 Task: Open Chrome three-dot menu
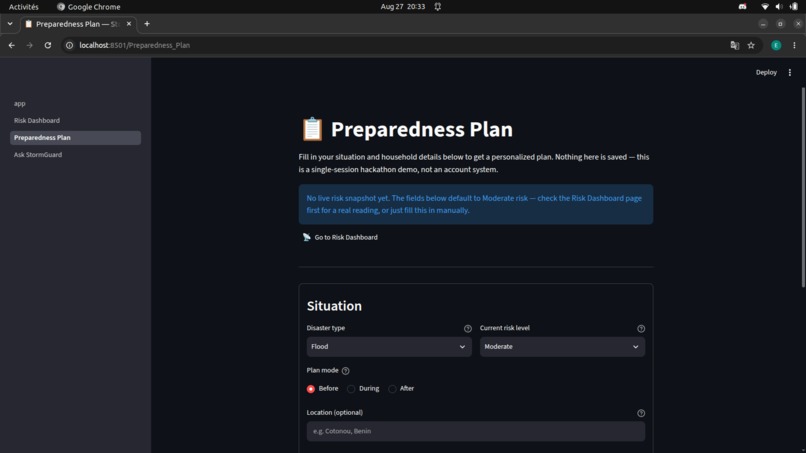click(x=794, y=45)
